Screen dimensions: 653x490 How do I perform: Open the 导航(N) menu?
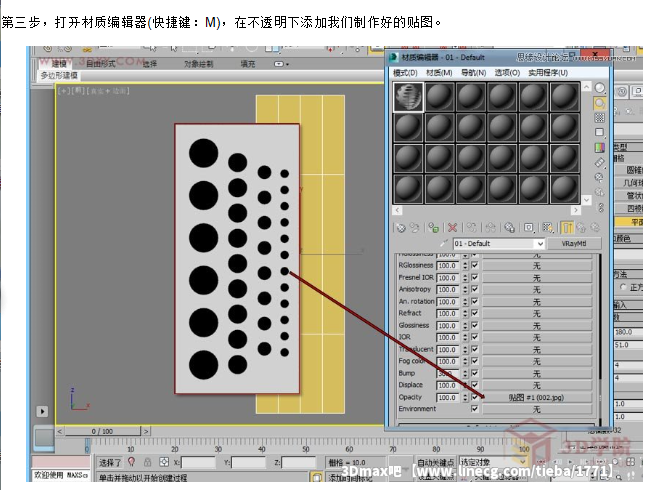click(474, 73)
